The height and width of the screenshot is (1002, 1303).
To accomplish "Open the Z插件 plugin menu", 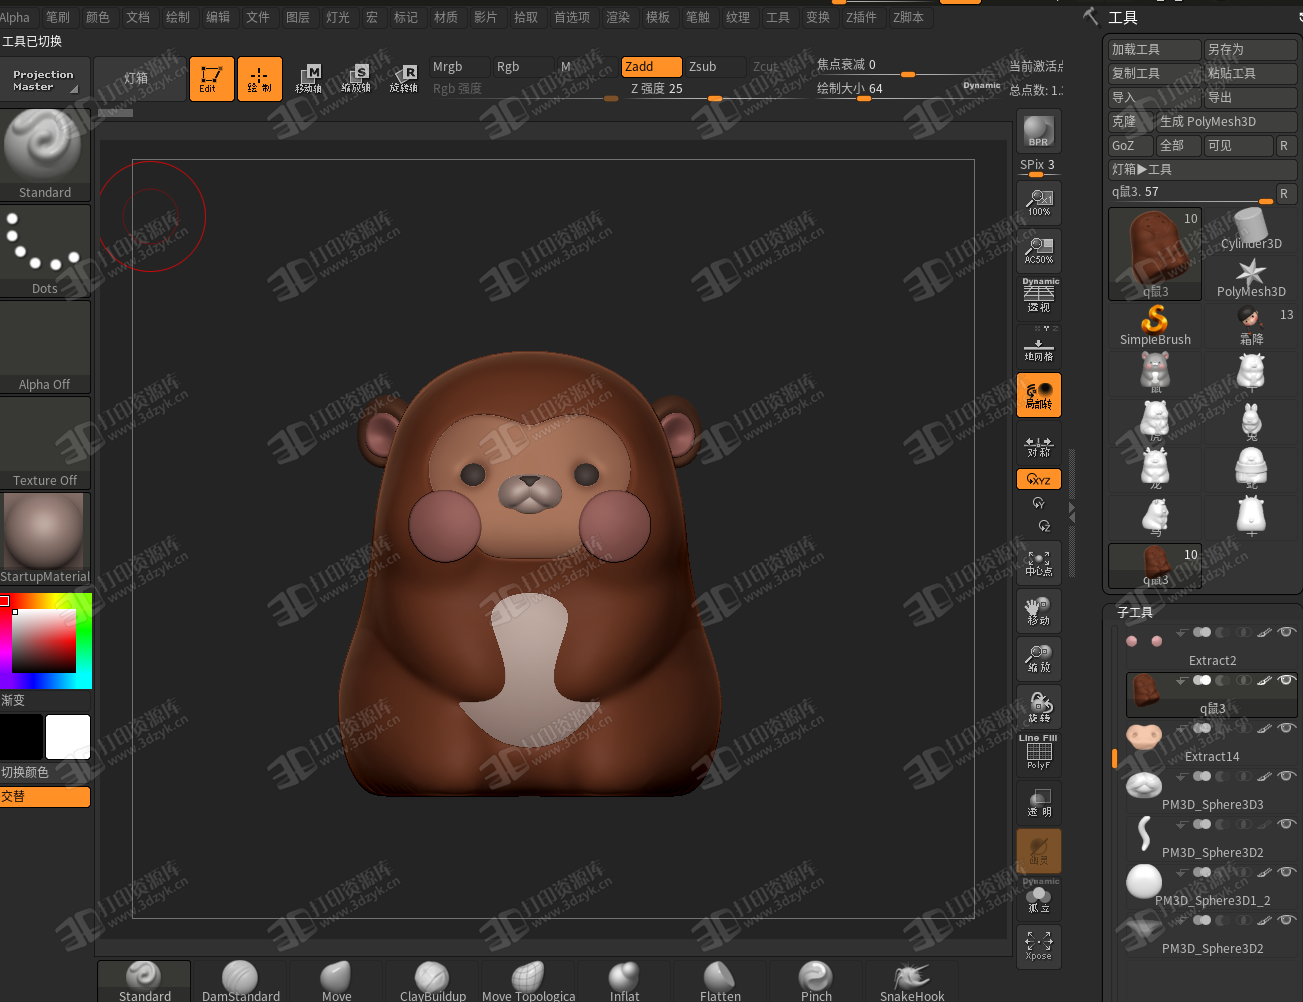I will click(x=861, y=17).
